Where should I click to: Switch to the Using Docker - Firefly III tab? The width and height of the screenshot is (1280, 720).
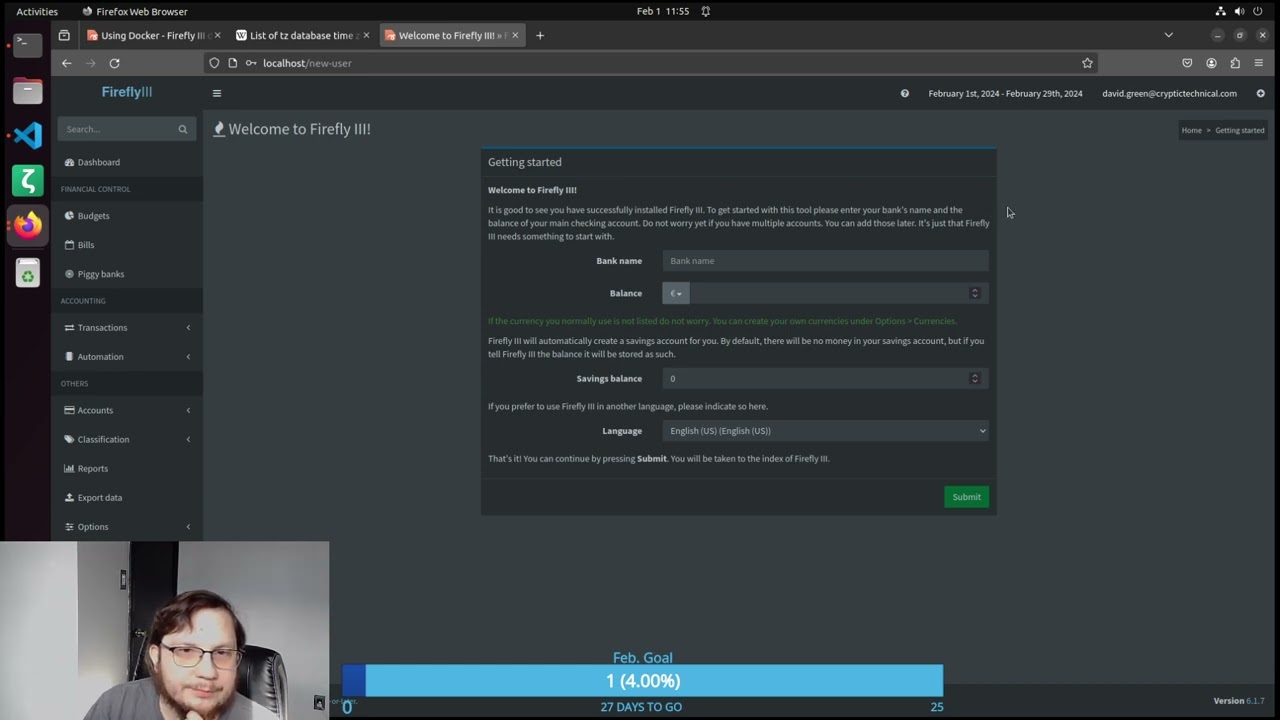152,35
